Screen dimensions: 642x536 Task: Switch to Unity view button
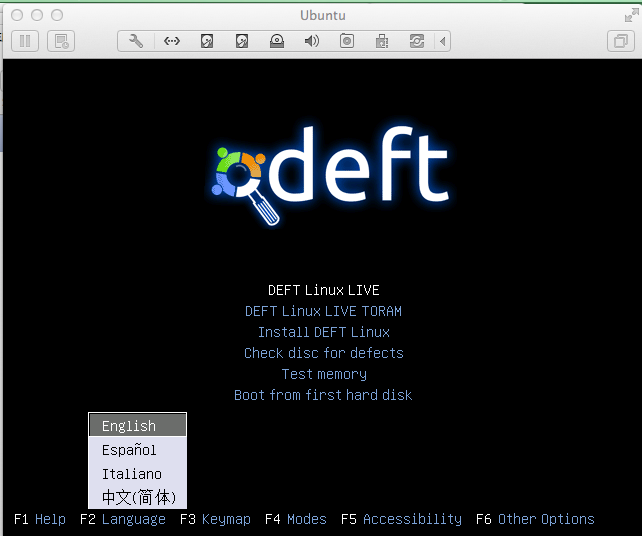click(x=621, y=41)
